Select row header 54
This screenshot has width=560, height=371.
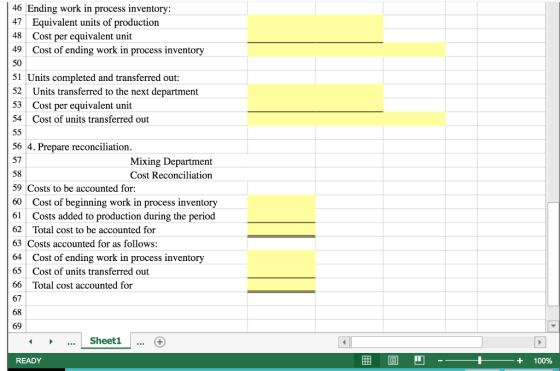(17, 119)
